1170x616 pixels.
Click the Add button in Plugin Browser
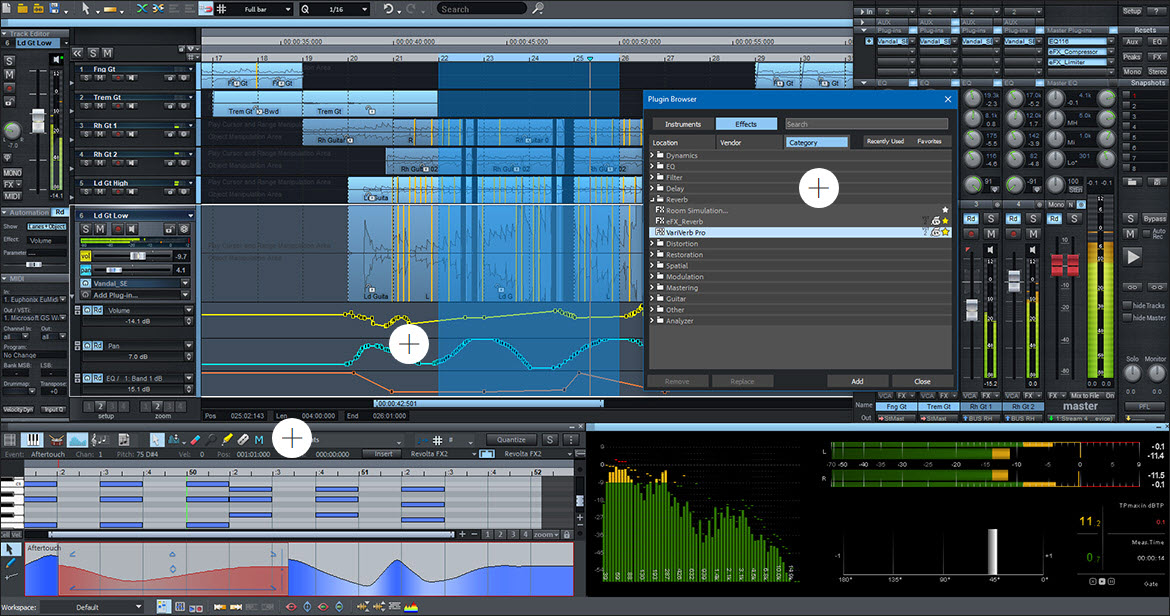click(857, 381)
